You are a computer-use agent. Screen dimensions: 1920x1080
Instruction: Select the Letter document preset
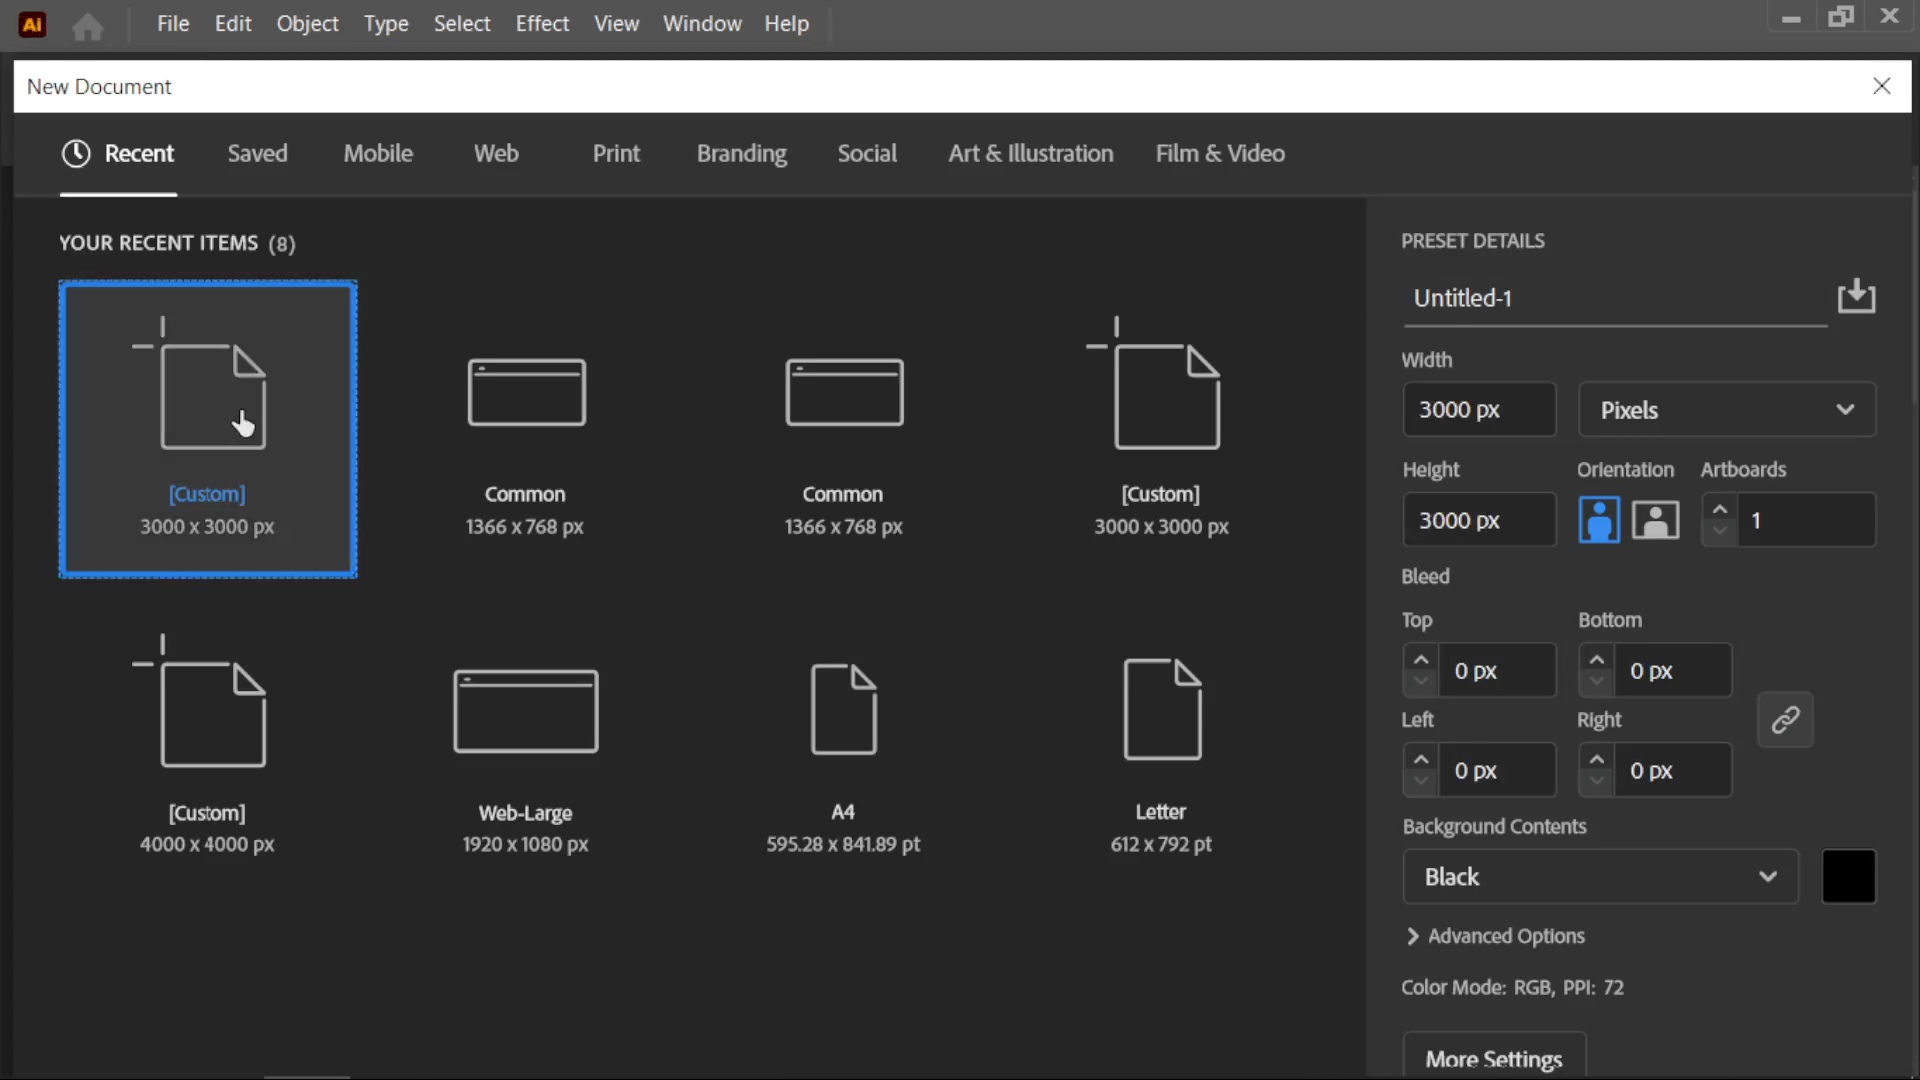point(1161,747)
